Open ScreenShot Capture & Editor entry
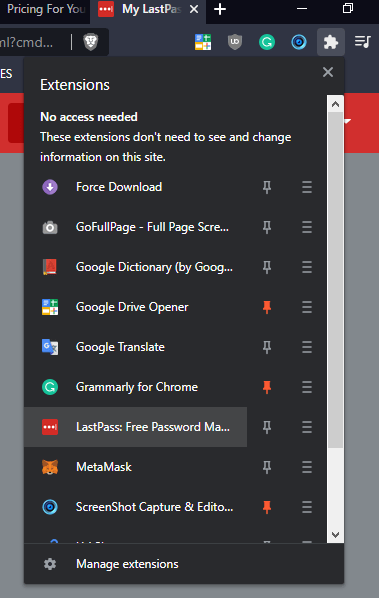This screenshot has height=598, width=379. [x=136, y=507]
